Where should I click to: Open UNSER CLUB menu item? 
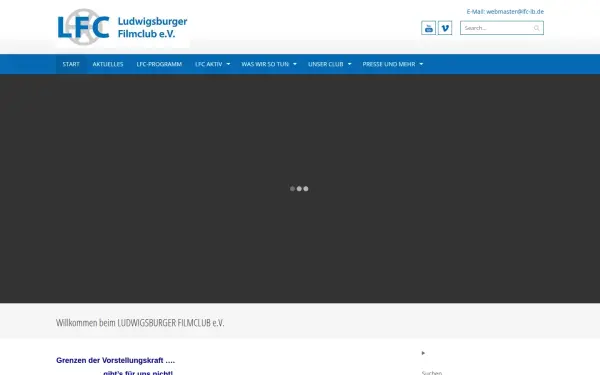pyautogui.click(x=326, y=64)
